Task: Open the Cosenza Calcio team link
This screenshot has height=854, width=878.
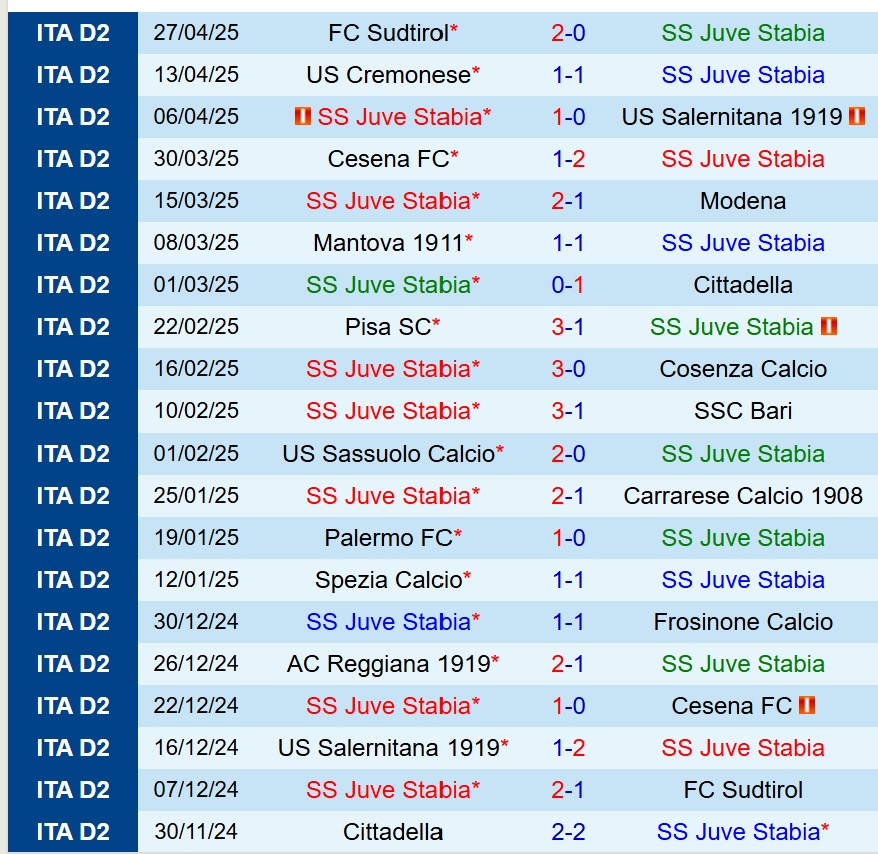Action: pyautogui.click(x=742, y=369)
